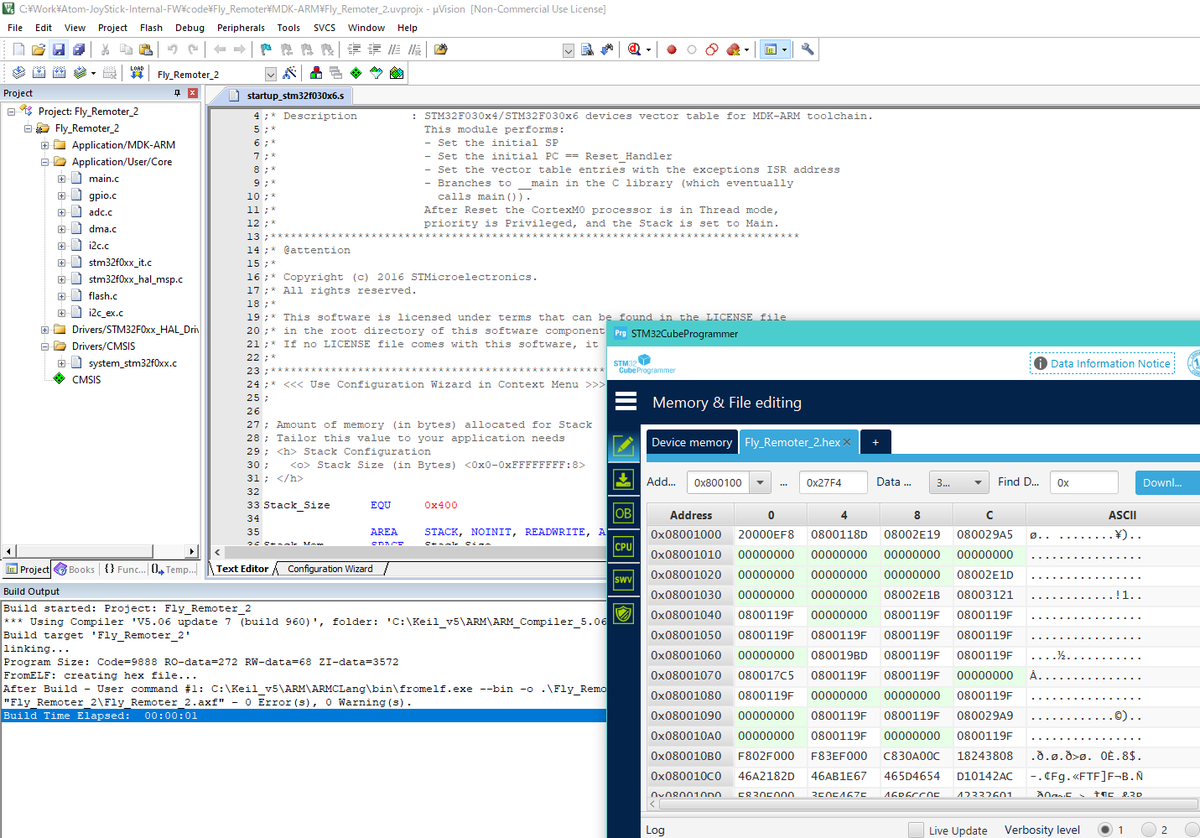Expand the Application/MDK-ARM folder
The width and height of the screenshot is (1200, 838).
pos(45,145)
